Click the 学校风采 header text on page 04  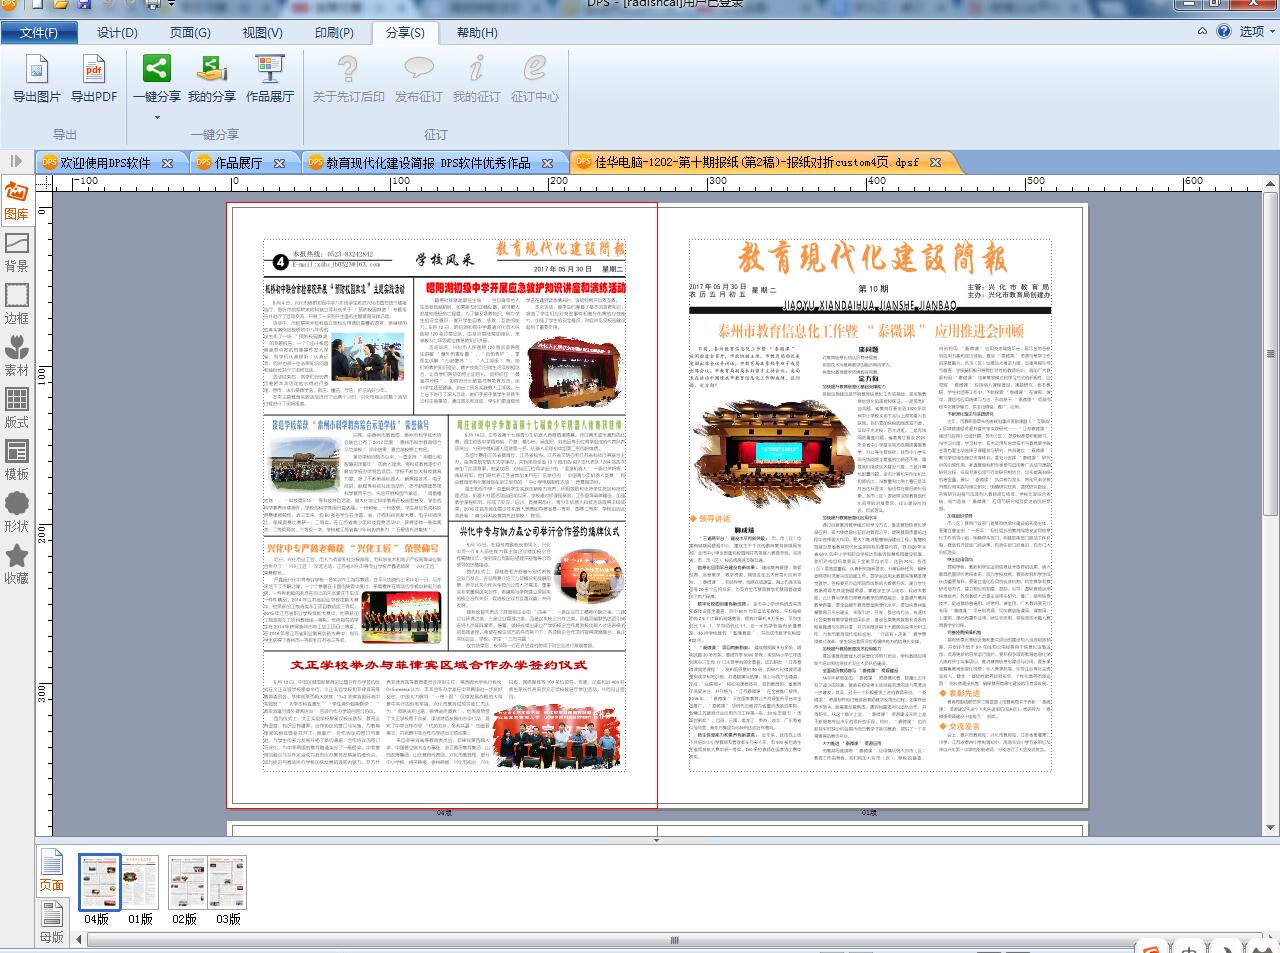(x=446, y=259)
